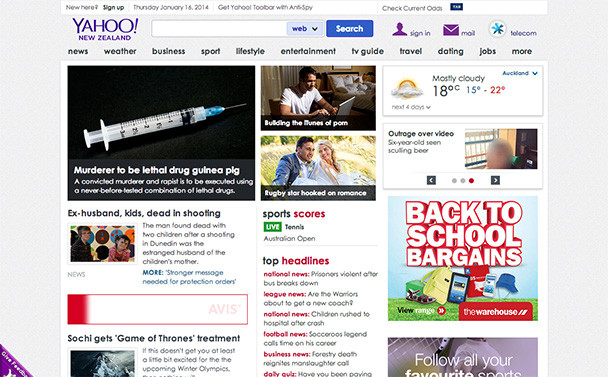
Task: Open the news menu
Action: (x=78, y=51)
